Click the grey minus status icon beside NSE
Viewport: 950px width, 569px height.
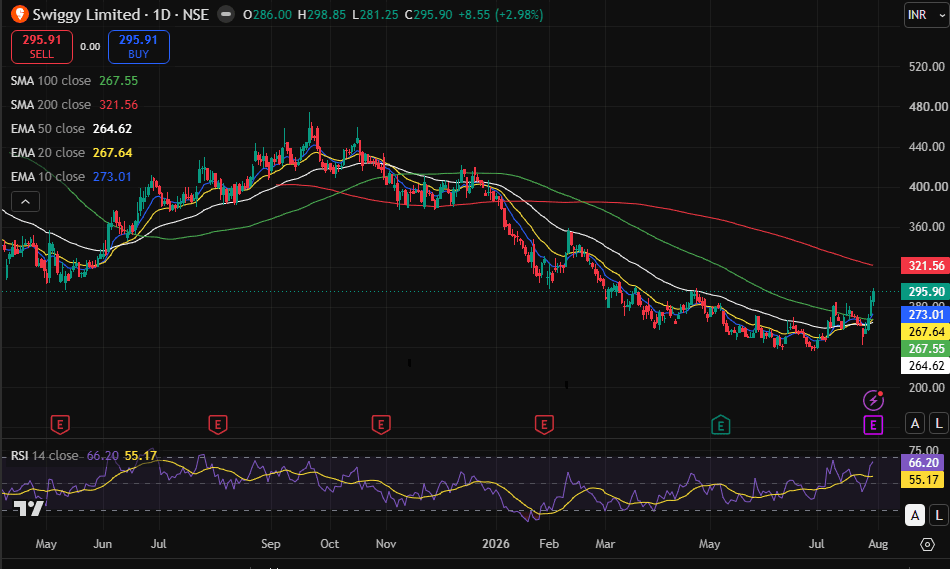(226, 14)
